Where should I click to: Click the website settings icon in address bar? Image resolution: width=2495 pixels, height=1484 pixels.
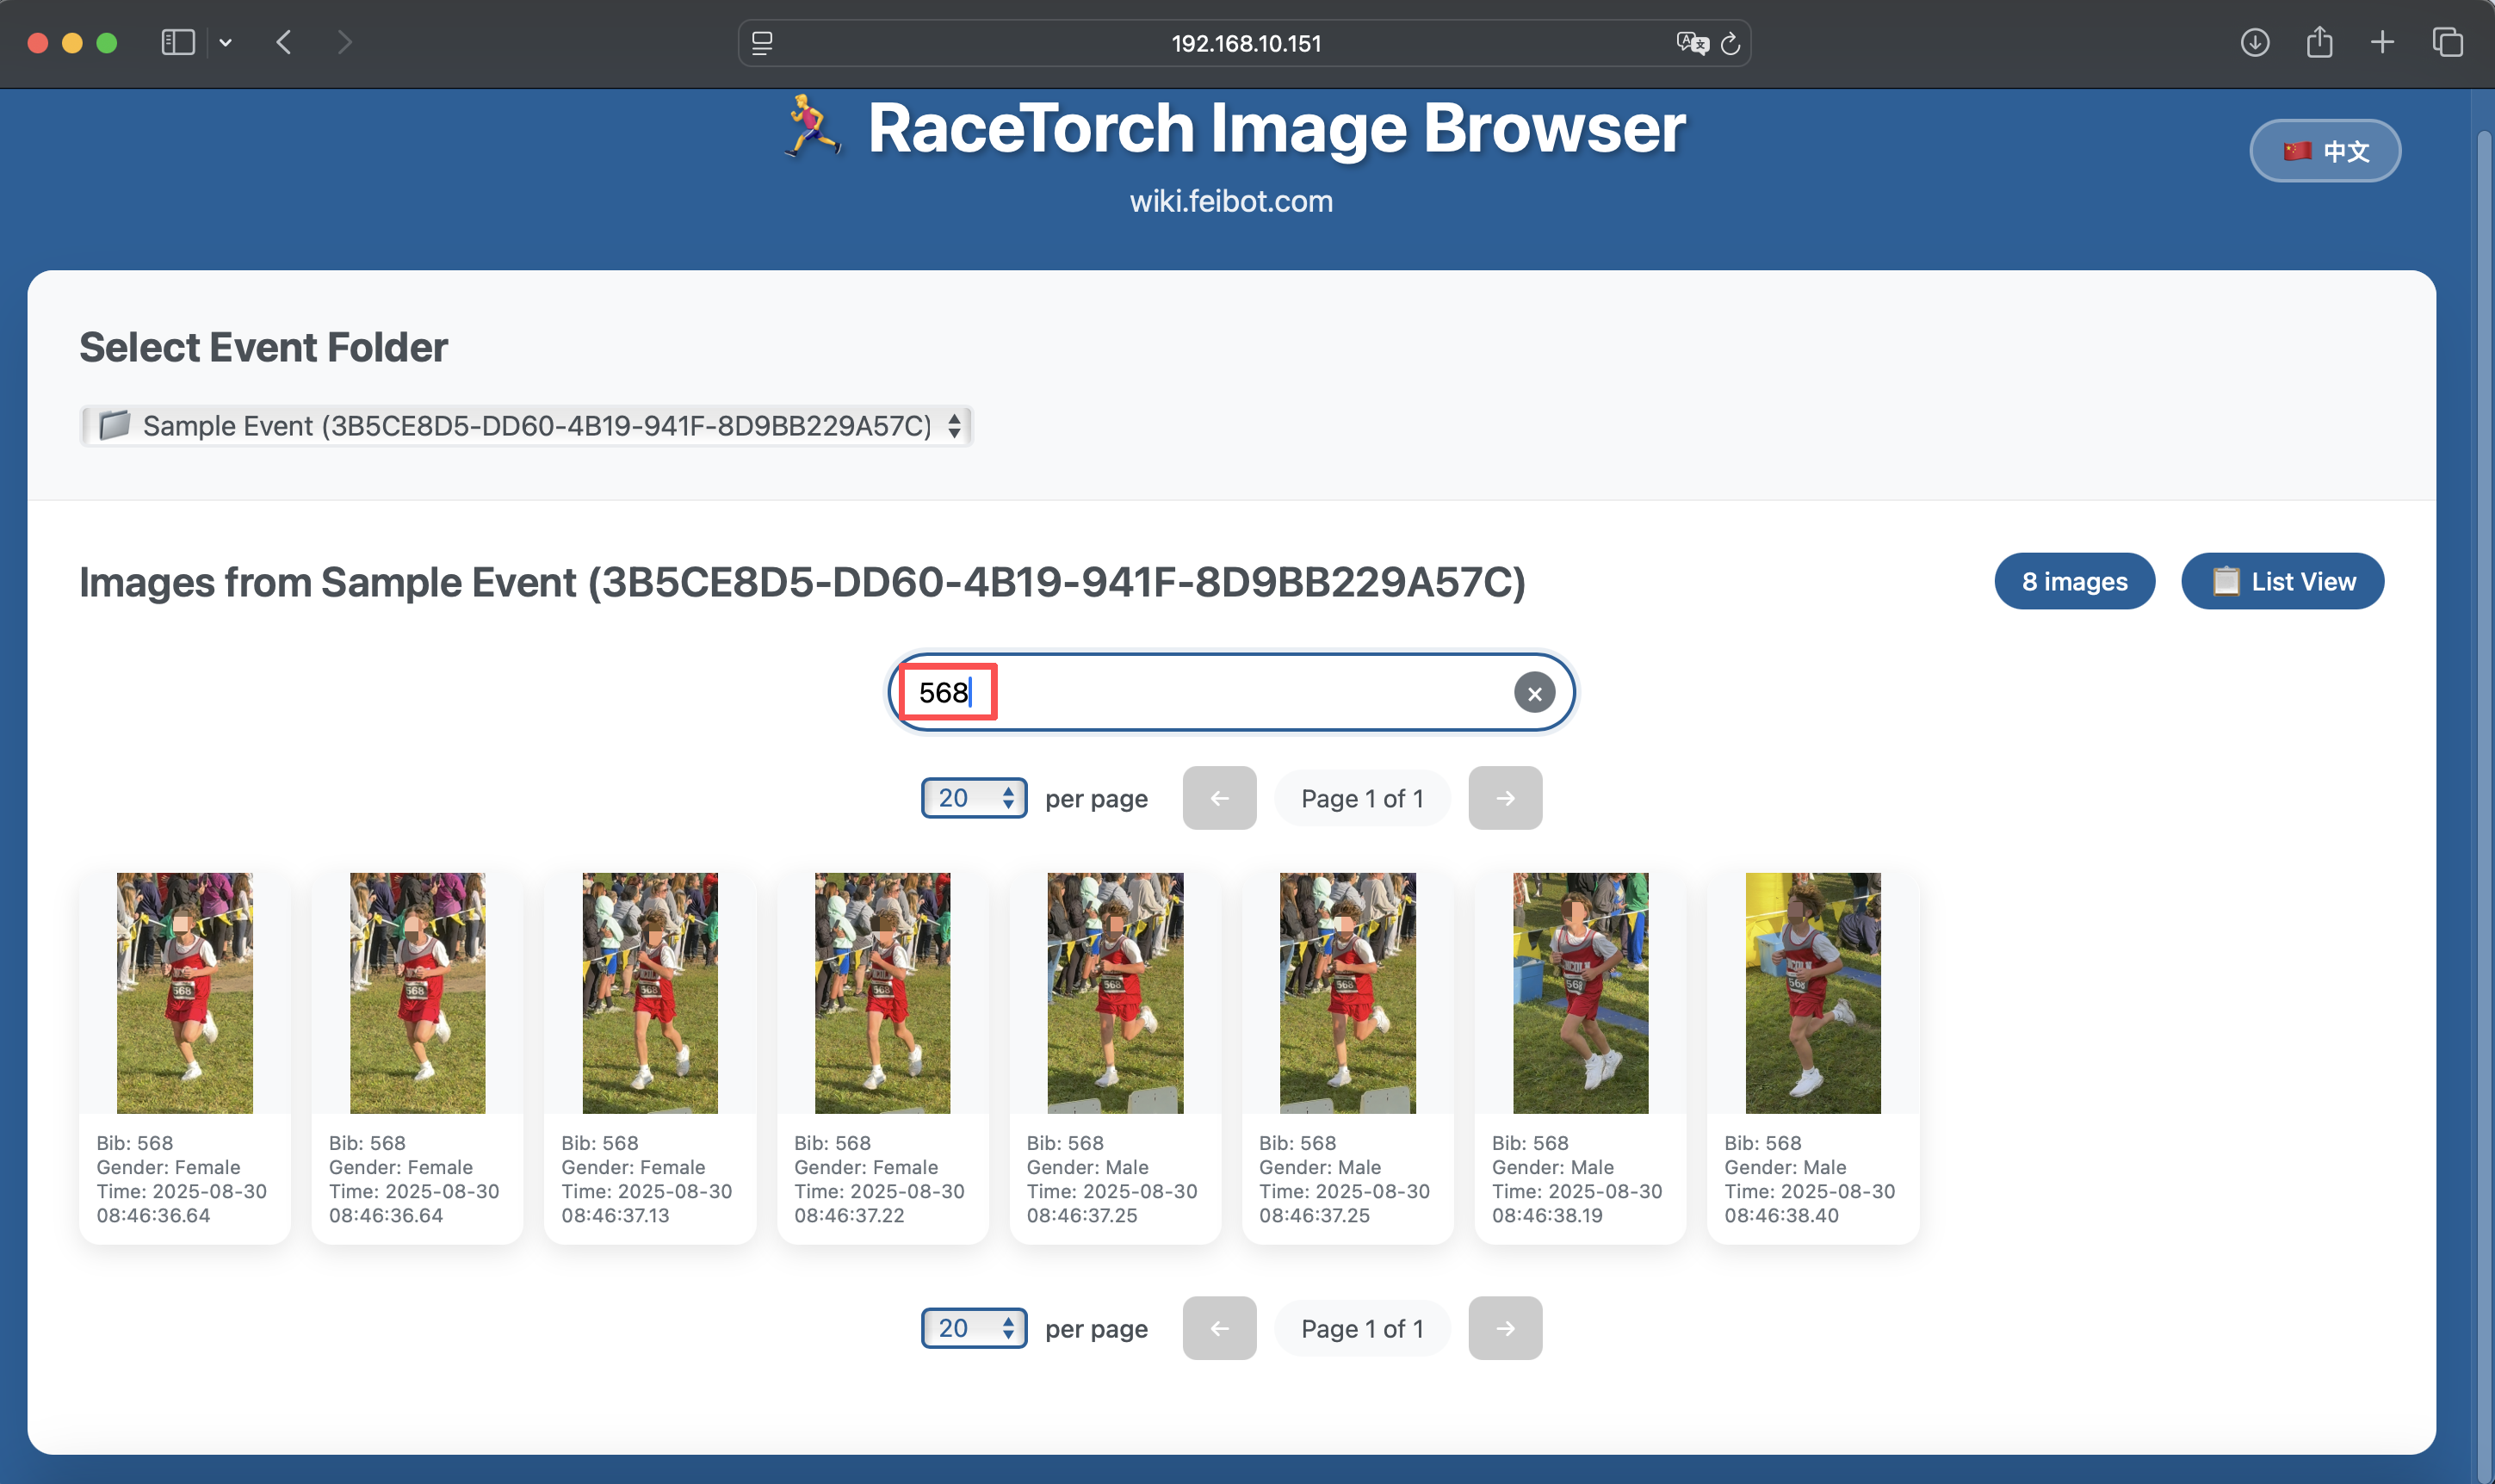762,43
